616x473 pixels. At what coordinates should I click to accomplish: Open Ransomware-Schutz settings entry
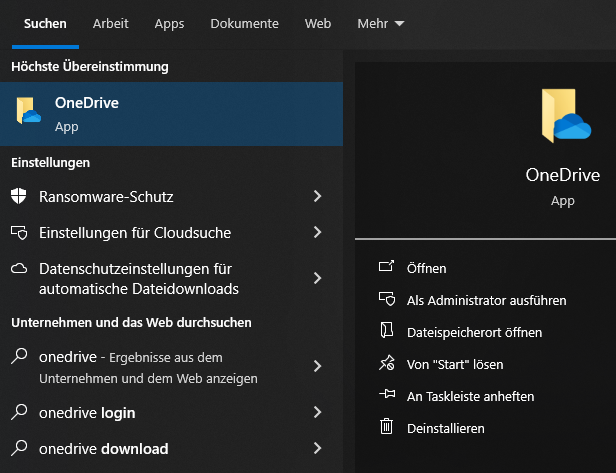click(106, 196)
